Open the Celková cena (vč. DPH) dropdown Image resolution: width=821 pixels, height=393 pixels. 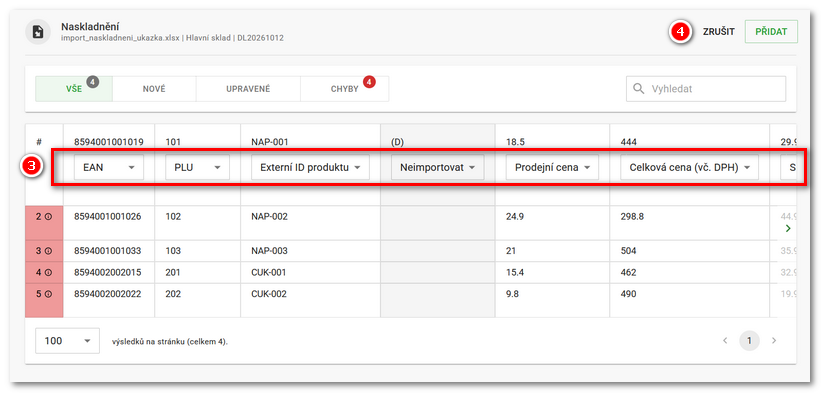coord(690,167)
